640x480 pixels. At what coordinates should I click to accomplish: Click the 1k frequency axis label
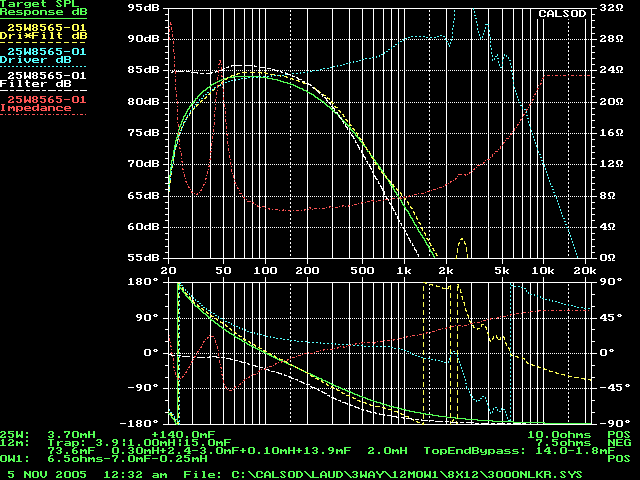(402, 271)
